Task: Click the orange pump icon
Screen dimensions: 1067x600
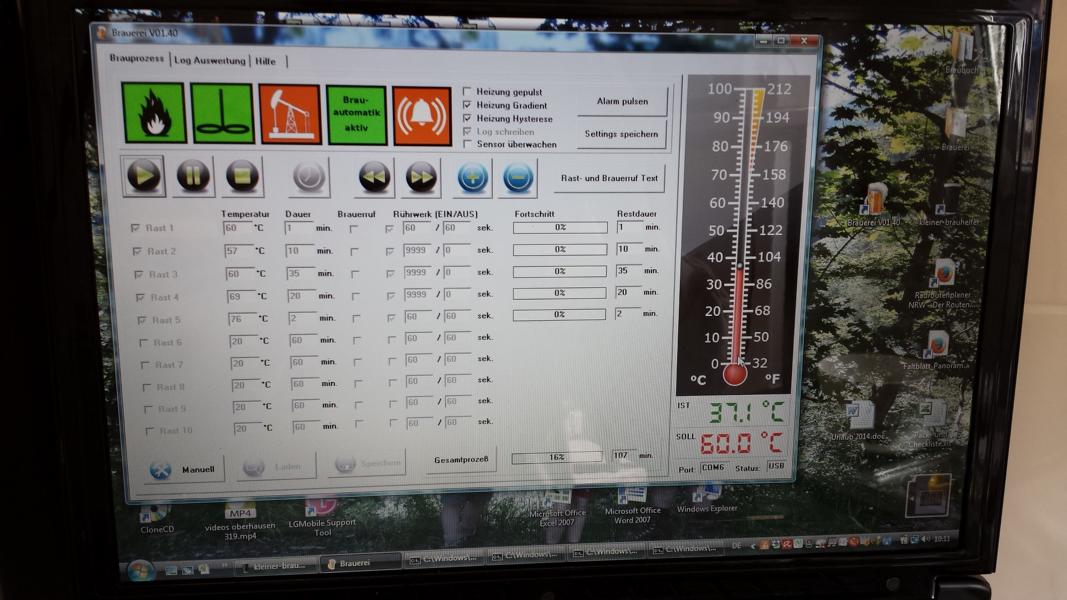Action: 289,115
